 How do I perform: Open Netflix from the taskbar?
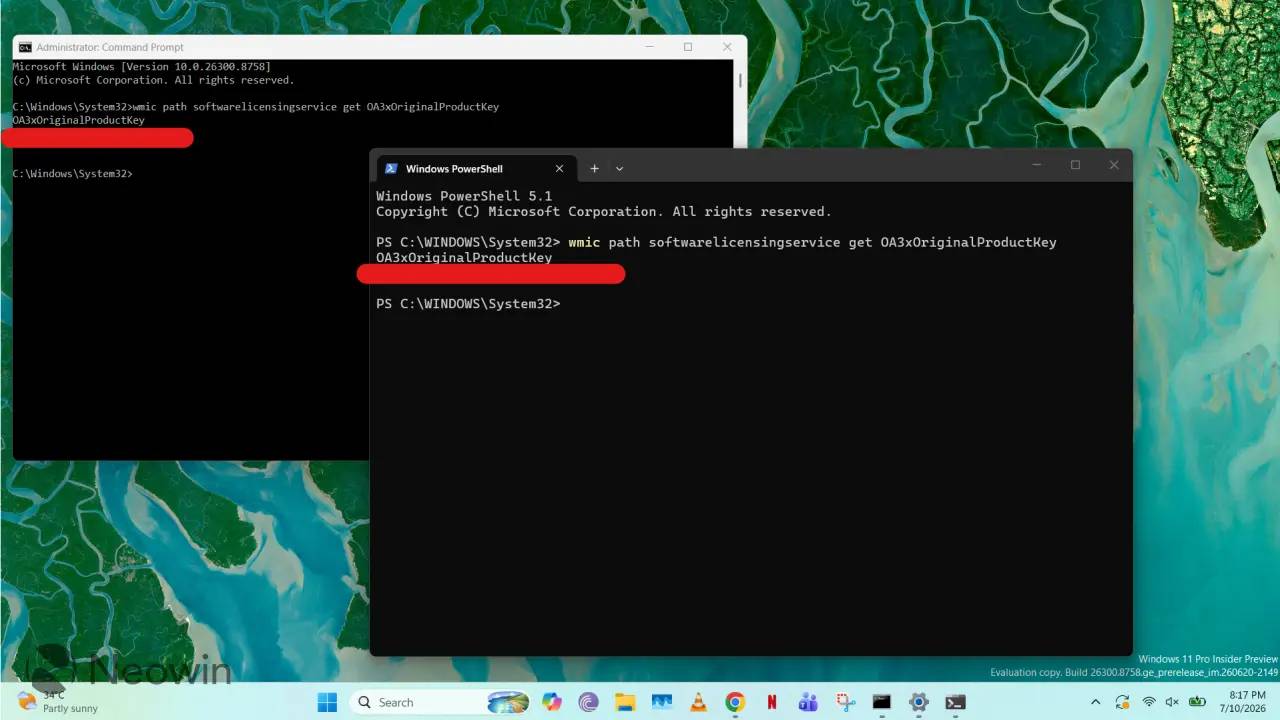(x=772, y=702)
